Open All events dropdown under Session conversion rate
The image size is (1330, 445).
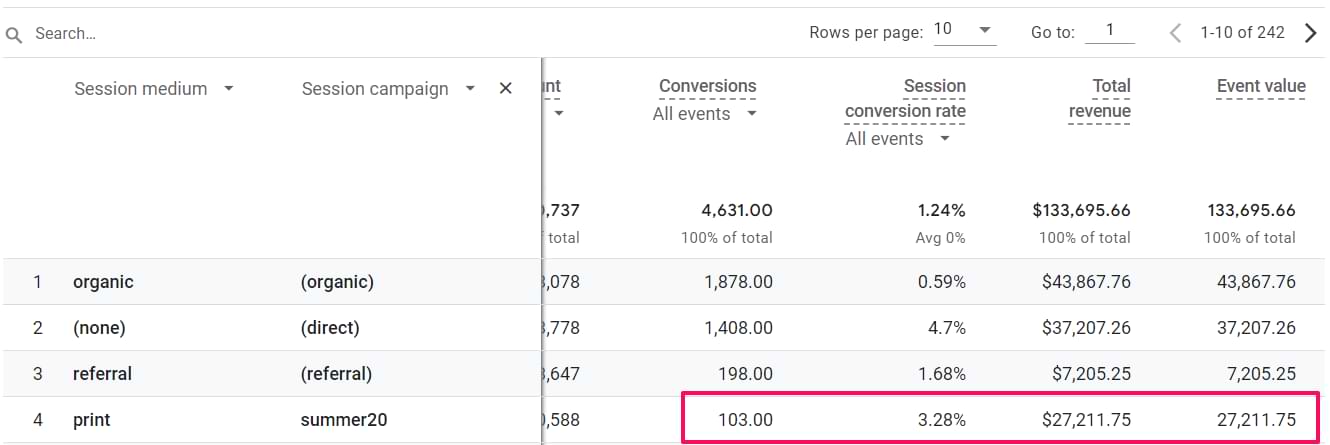tap(897, 139)
